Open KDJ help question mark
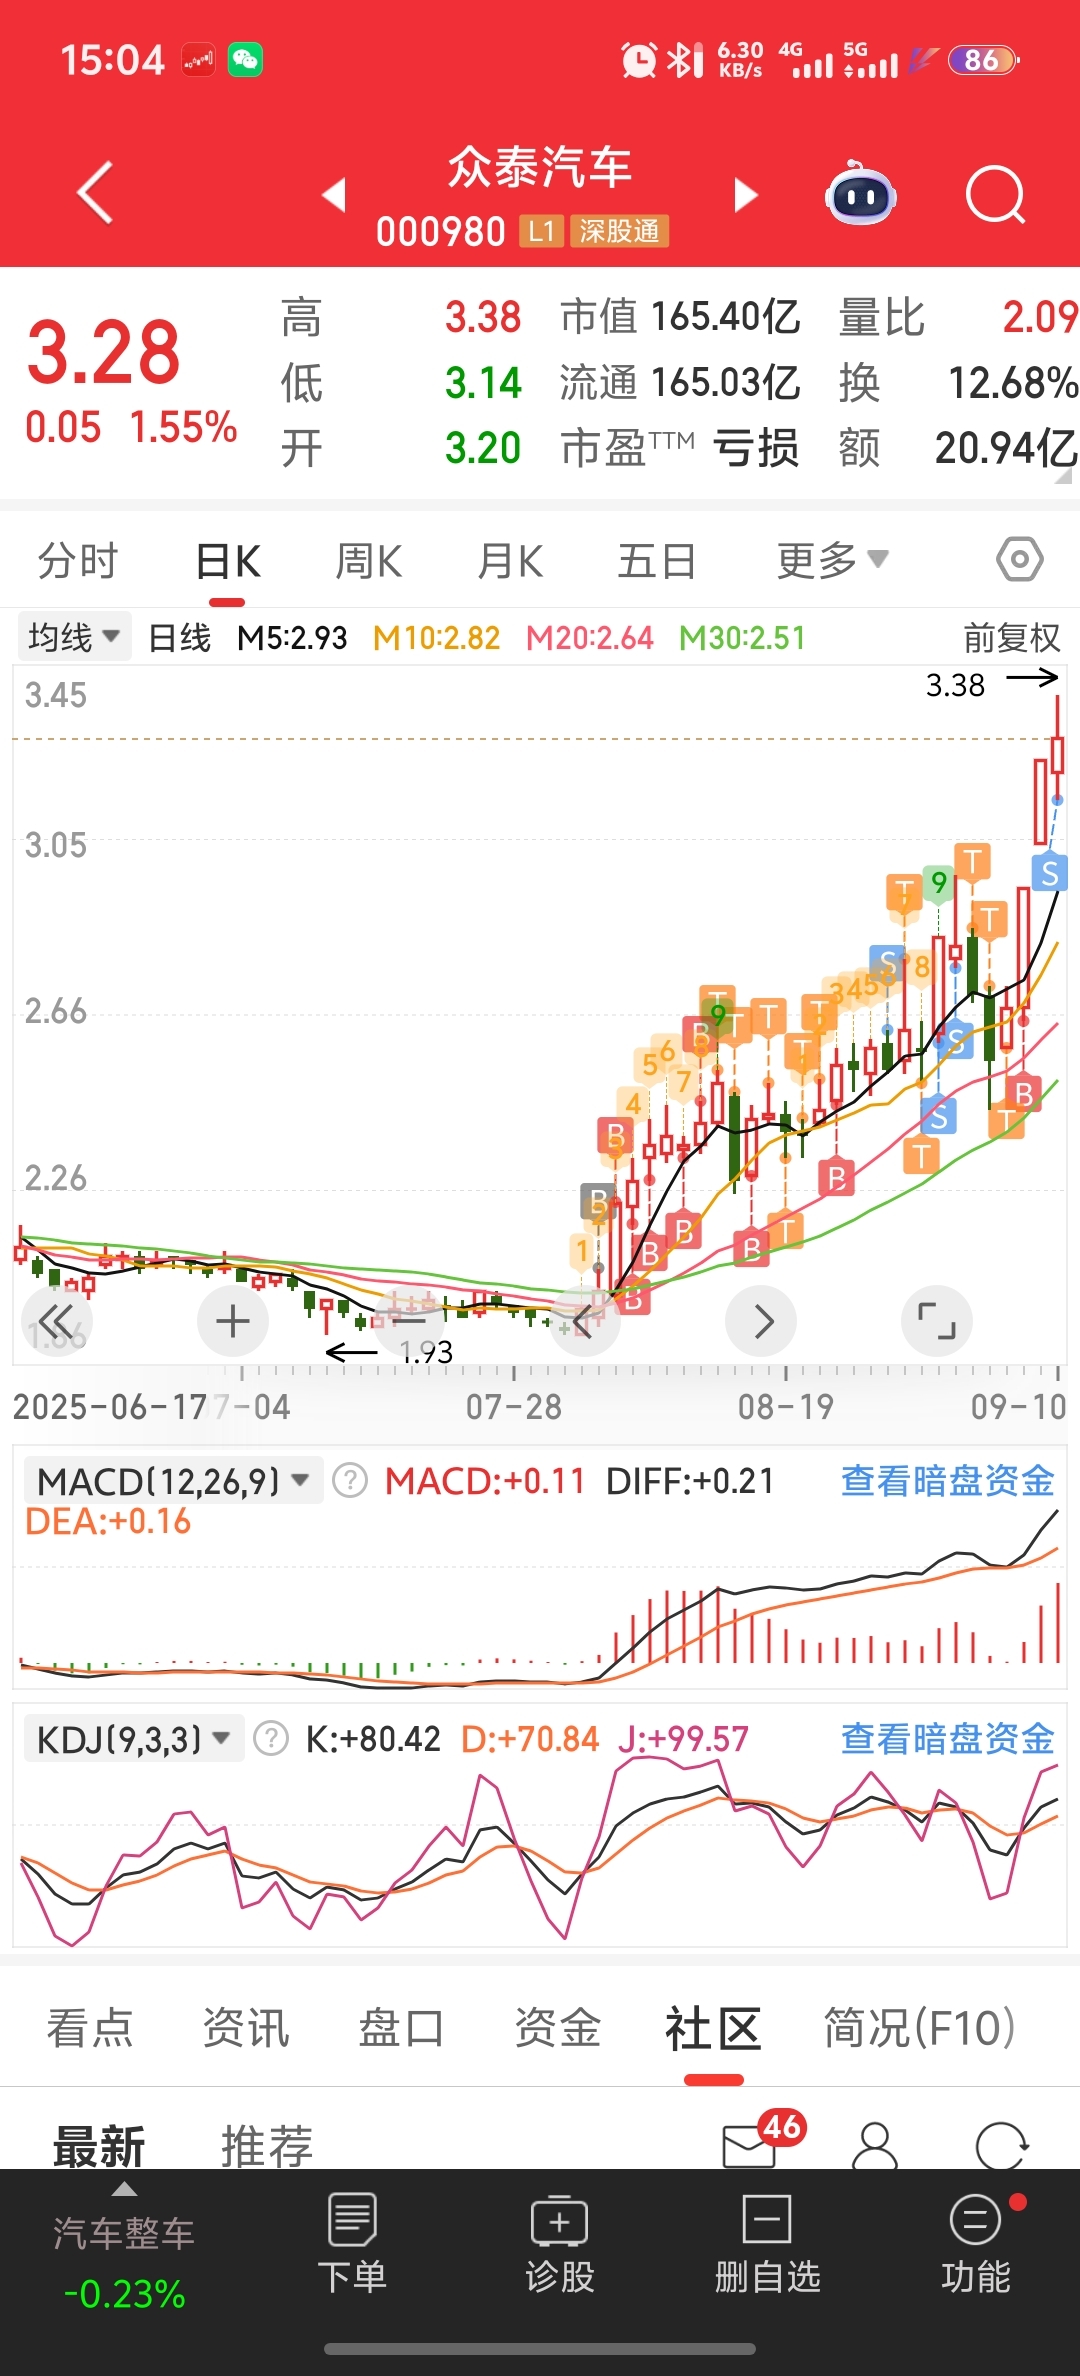Image resolution: width=1080 pixels, height=2376 pixels. click(271, 1739)
